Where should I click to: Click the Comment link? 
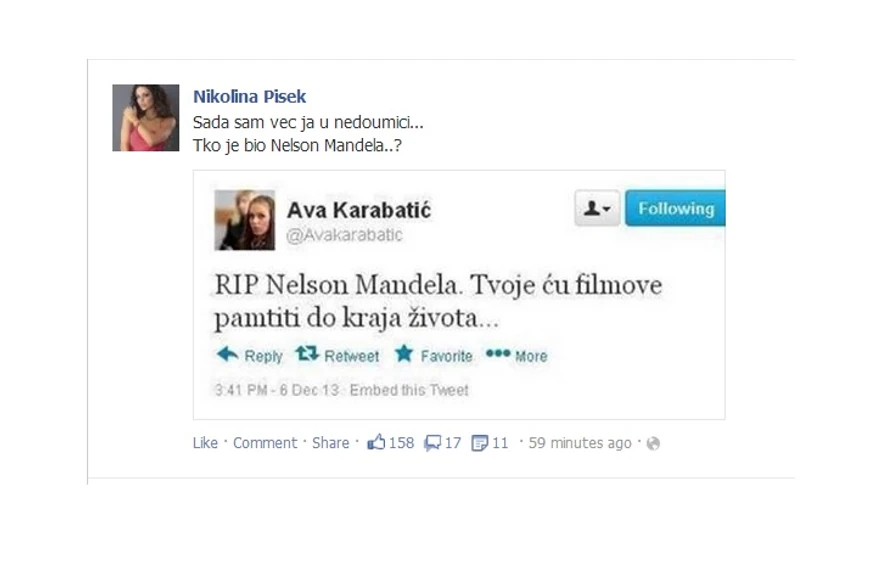coord(265,443)
